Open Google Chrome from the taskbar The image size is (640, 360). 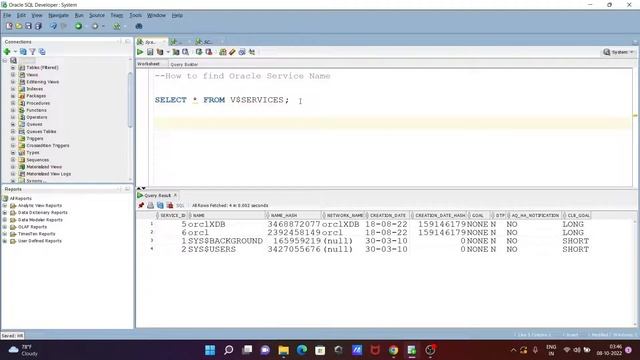(393, 350)
